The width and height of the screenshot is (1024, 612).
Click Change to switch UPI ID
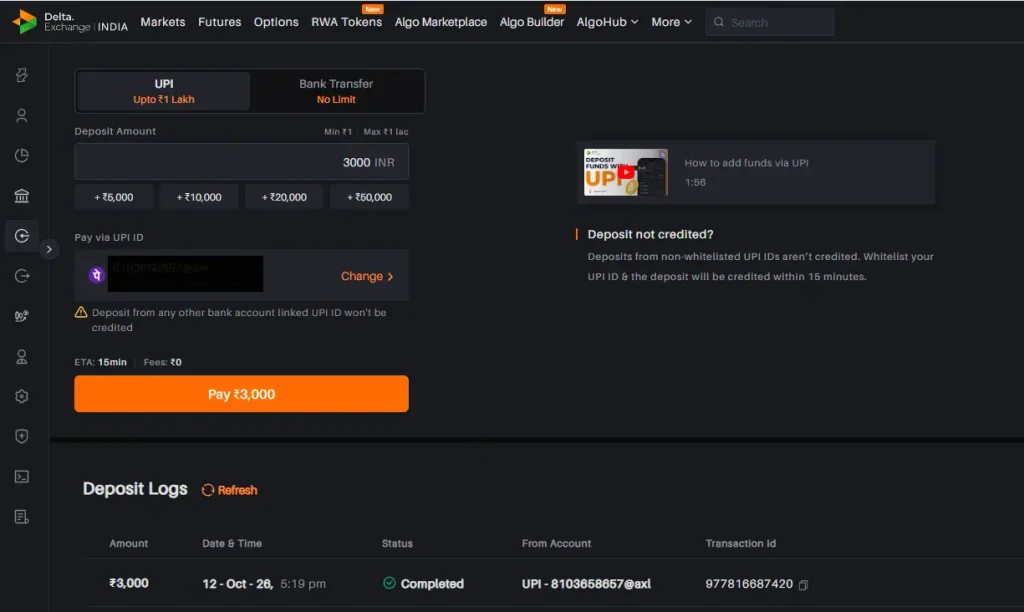[367, 276]
